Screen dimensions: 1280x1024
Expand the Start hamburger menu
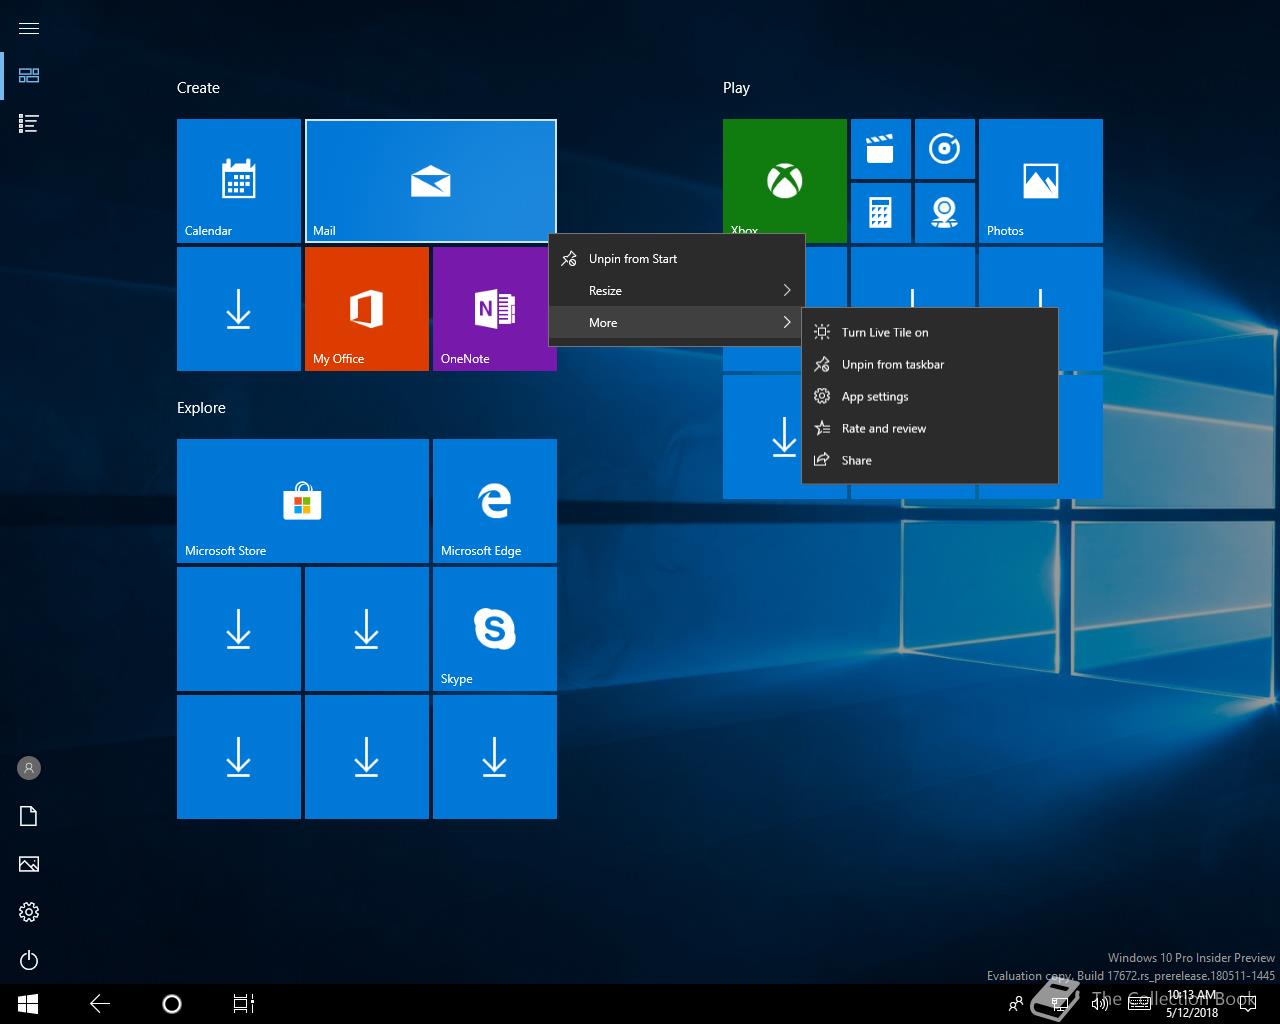tap(29, 28)
